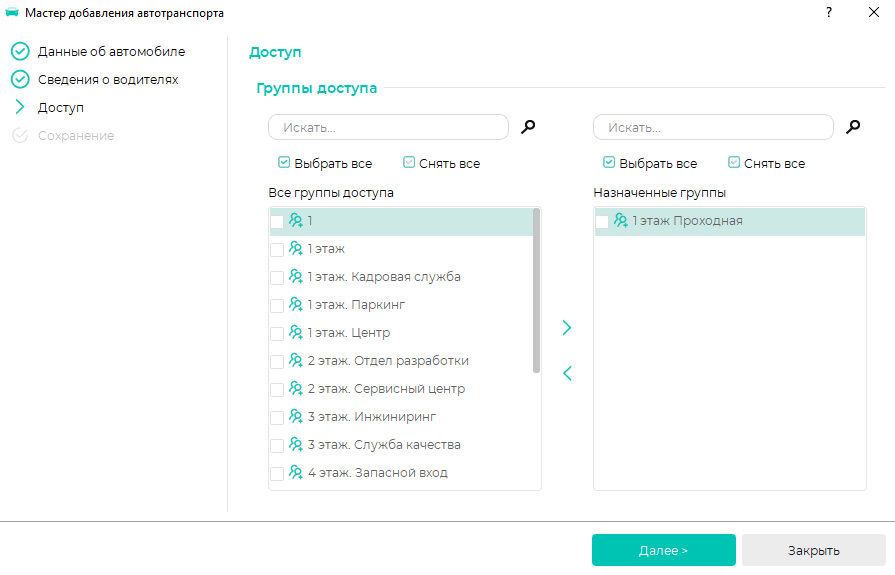Click group icon of "1 этаж Проходная"

[x=620, y=220]
